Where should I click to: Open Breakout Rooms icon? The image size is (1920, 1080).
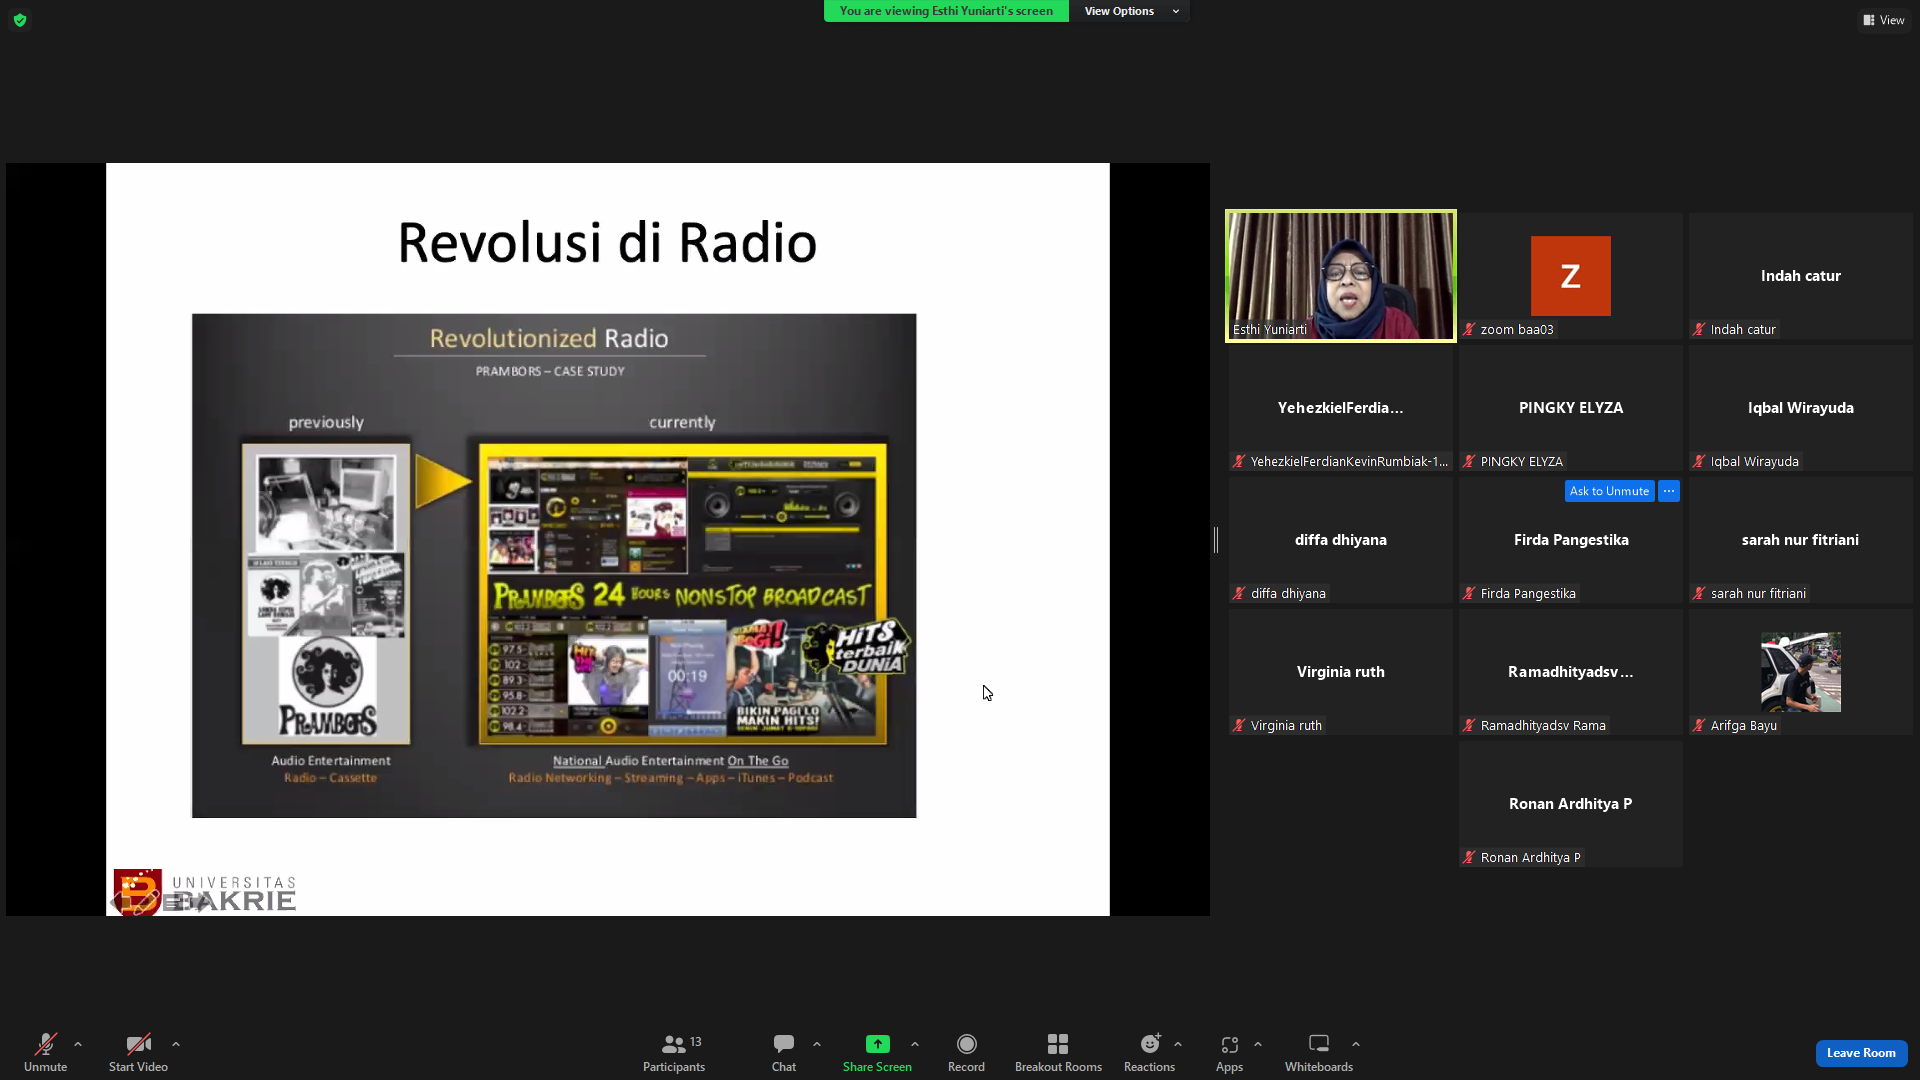(1058, 1044)
